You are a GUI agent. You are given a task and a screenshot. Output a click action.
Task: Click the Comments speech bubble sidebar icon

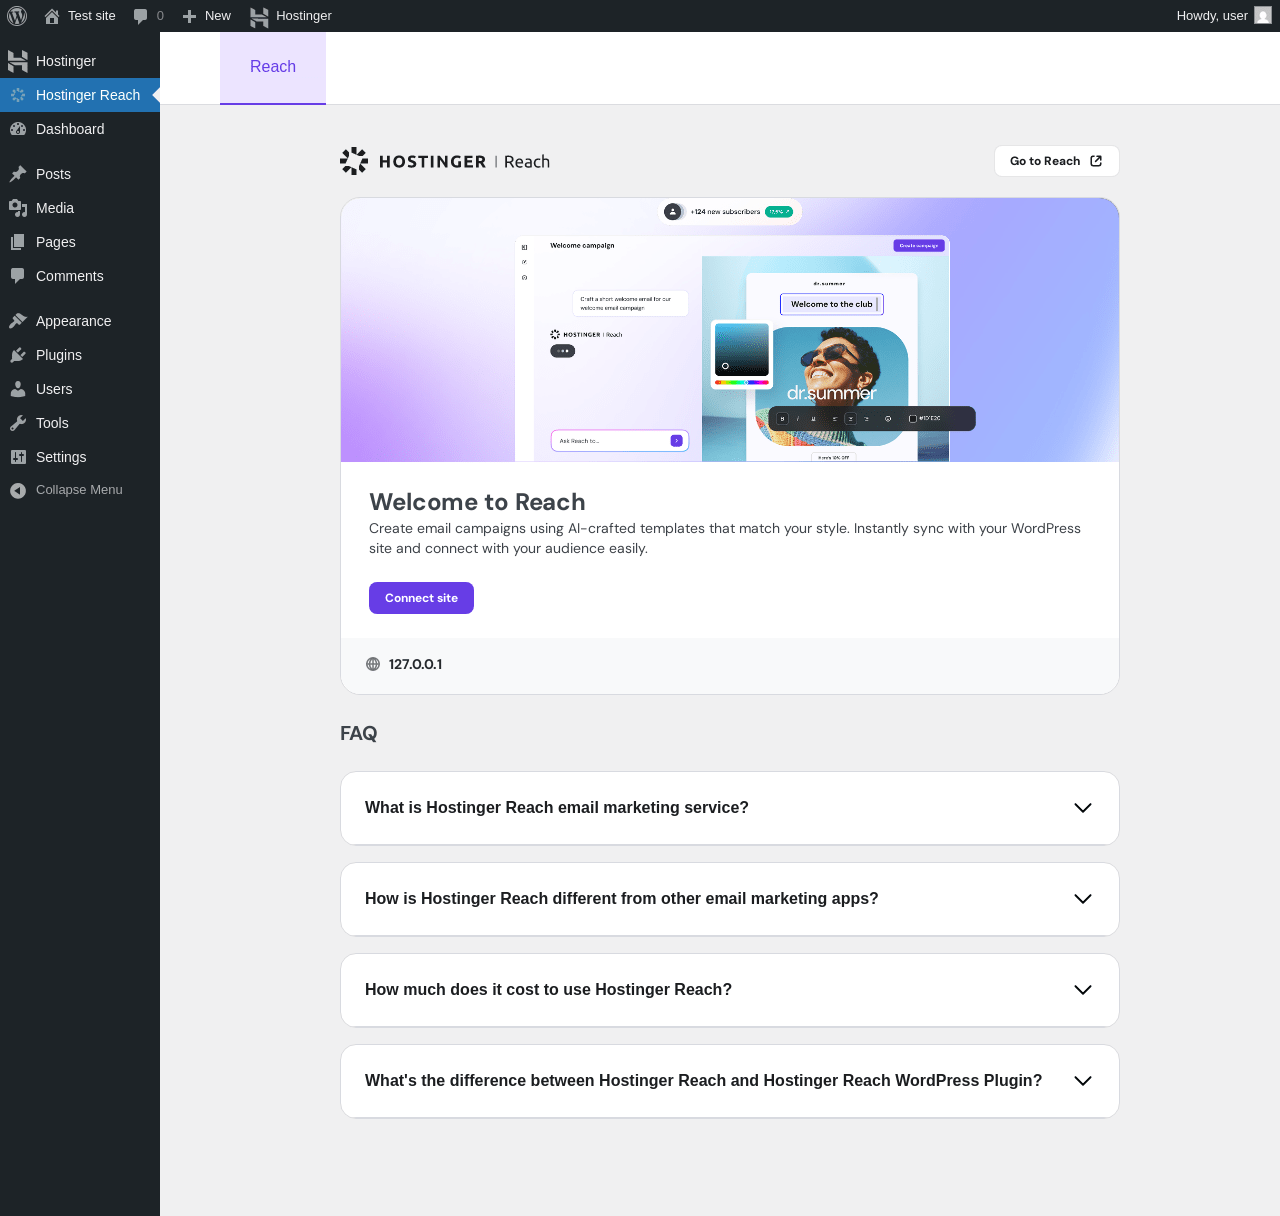(x=18, y=276)
